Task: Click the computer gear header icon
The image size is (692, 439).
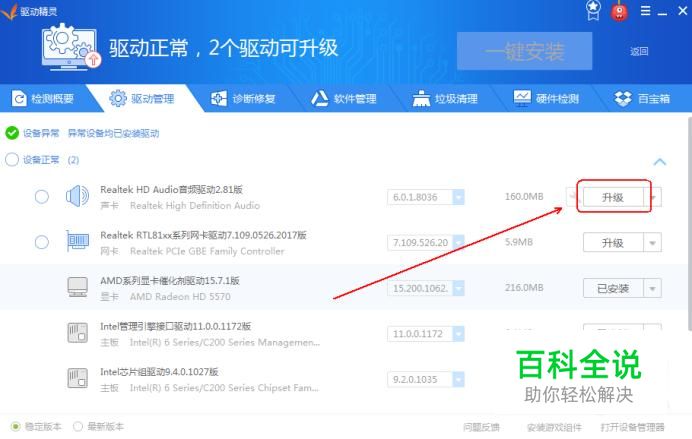Action: point(71,48)
